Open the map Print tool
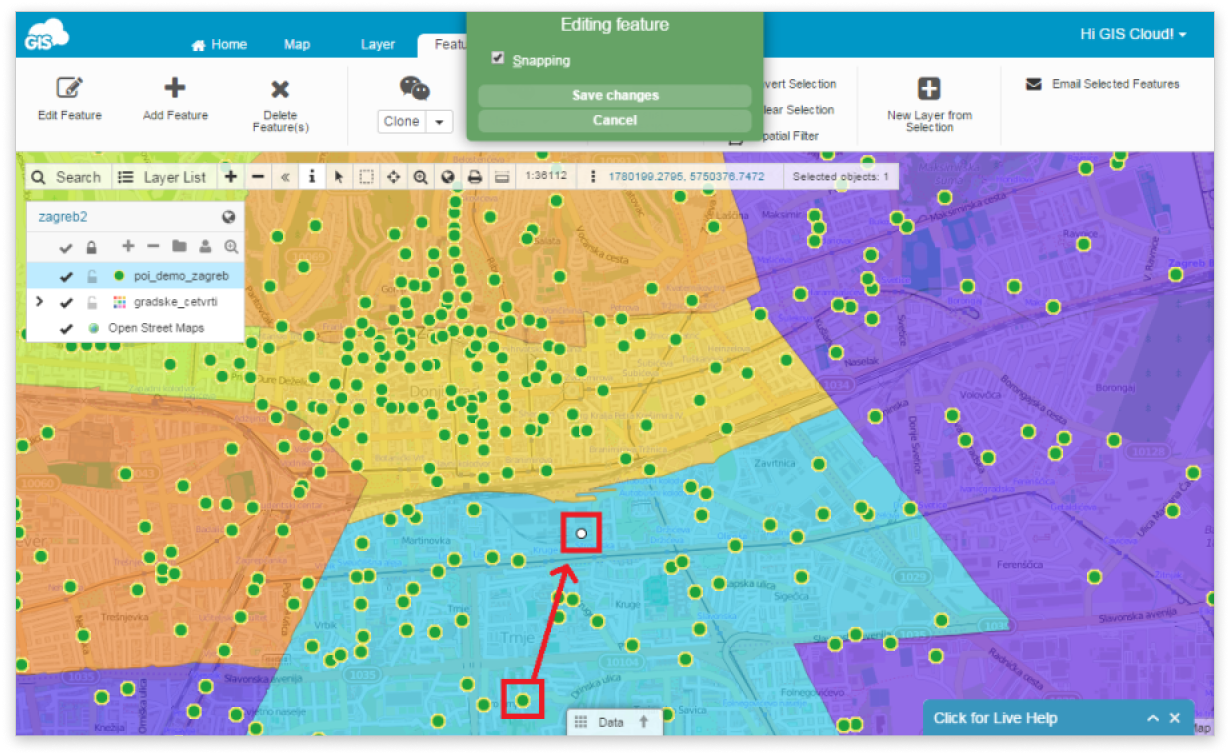Screen dimensions: 1230x756 click(x=474, y=177)
